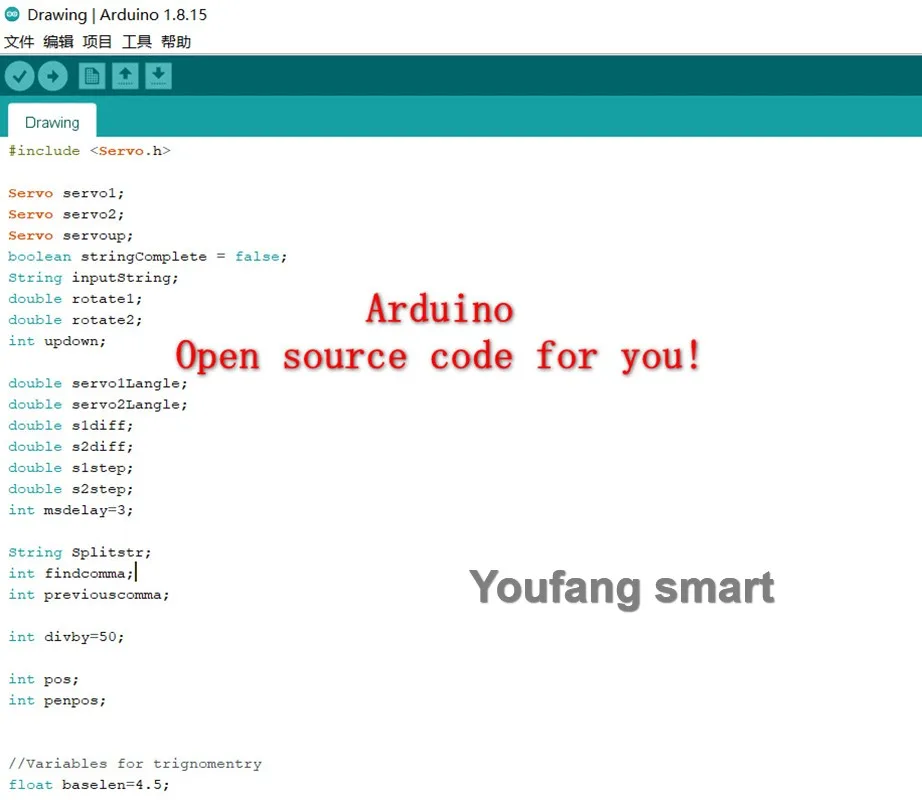Click the line 'int previouscomma;'
922x800 pixels.
coord(89,595)
